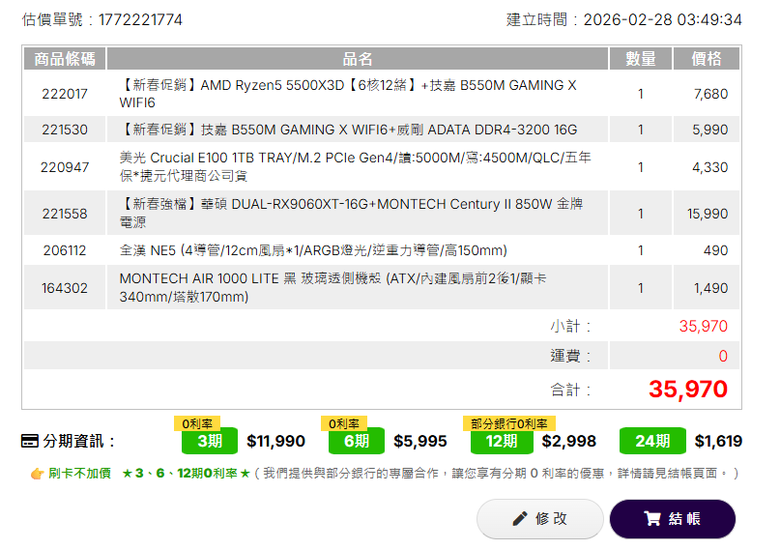Viewport: 780px width, 550px height.
Task: Click the 建立時間 timestamp
Action: click(624, 20)
